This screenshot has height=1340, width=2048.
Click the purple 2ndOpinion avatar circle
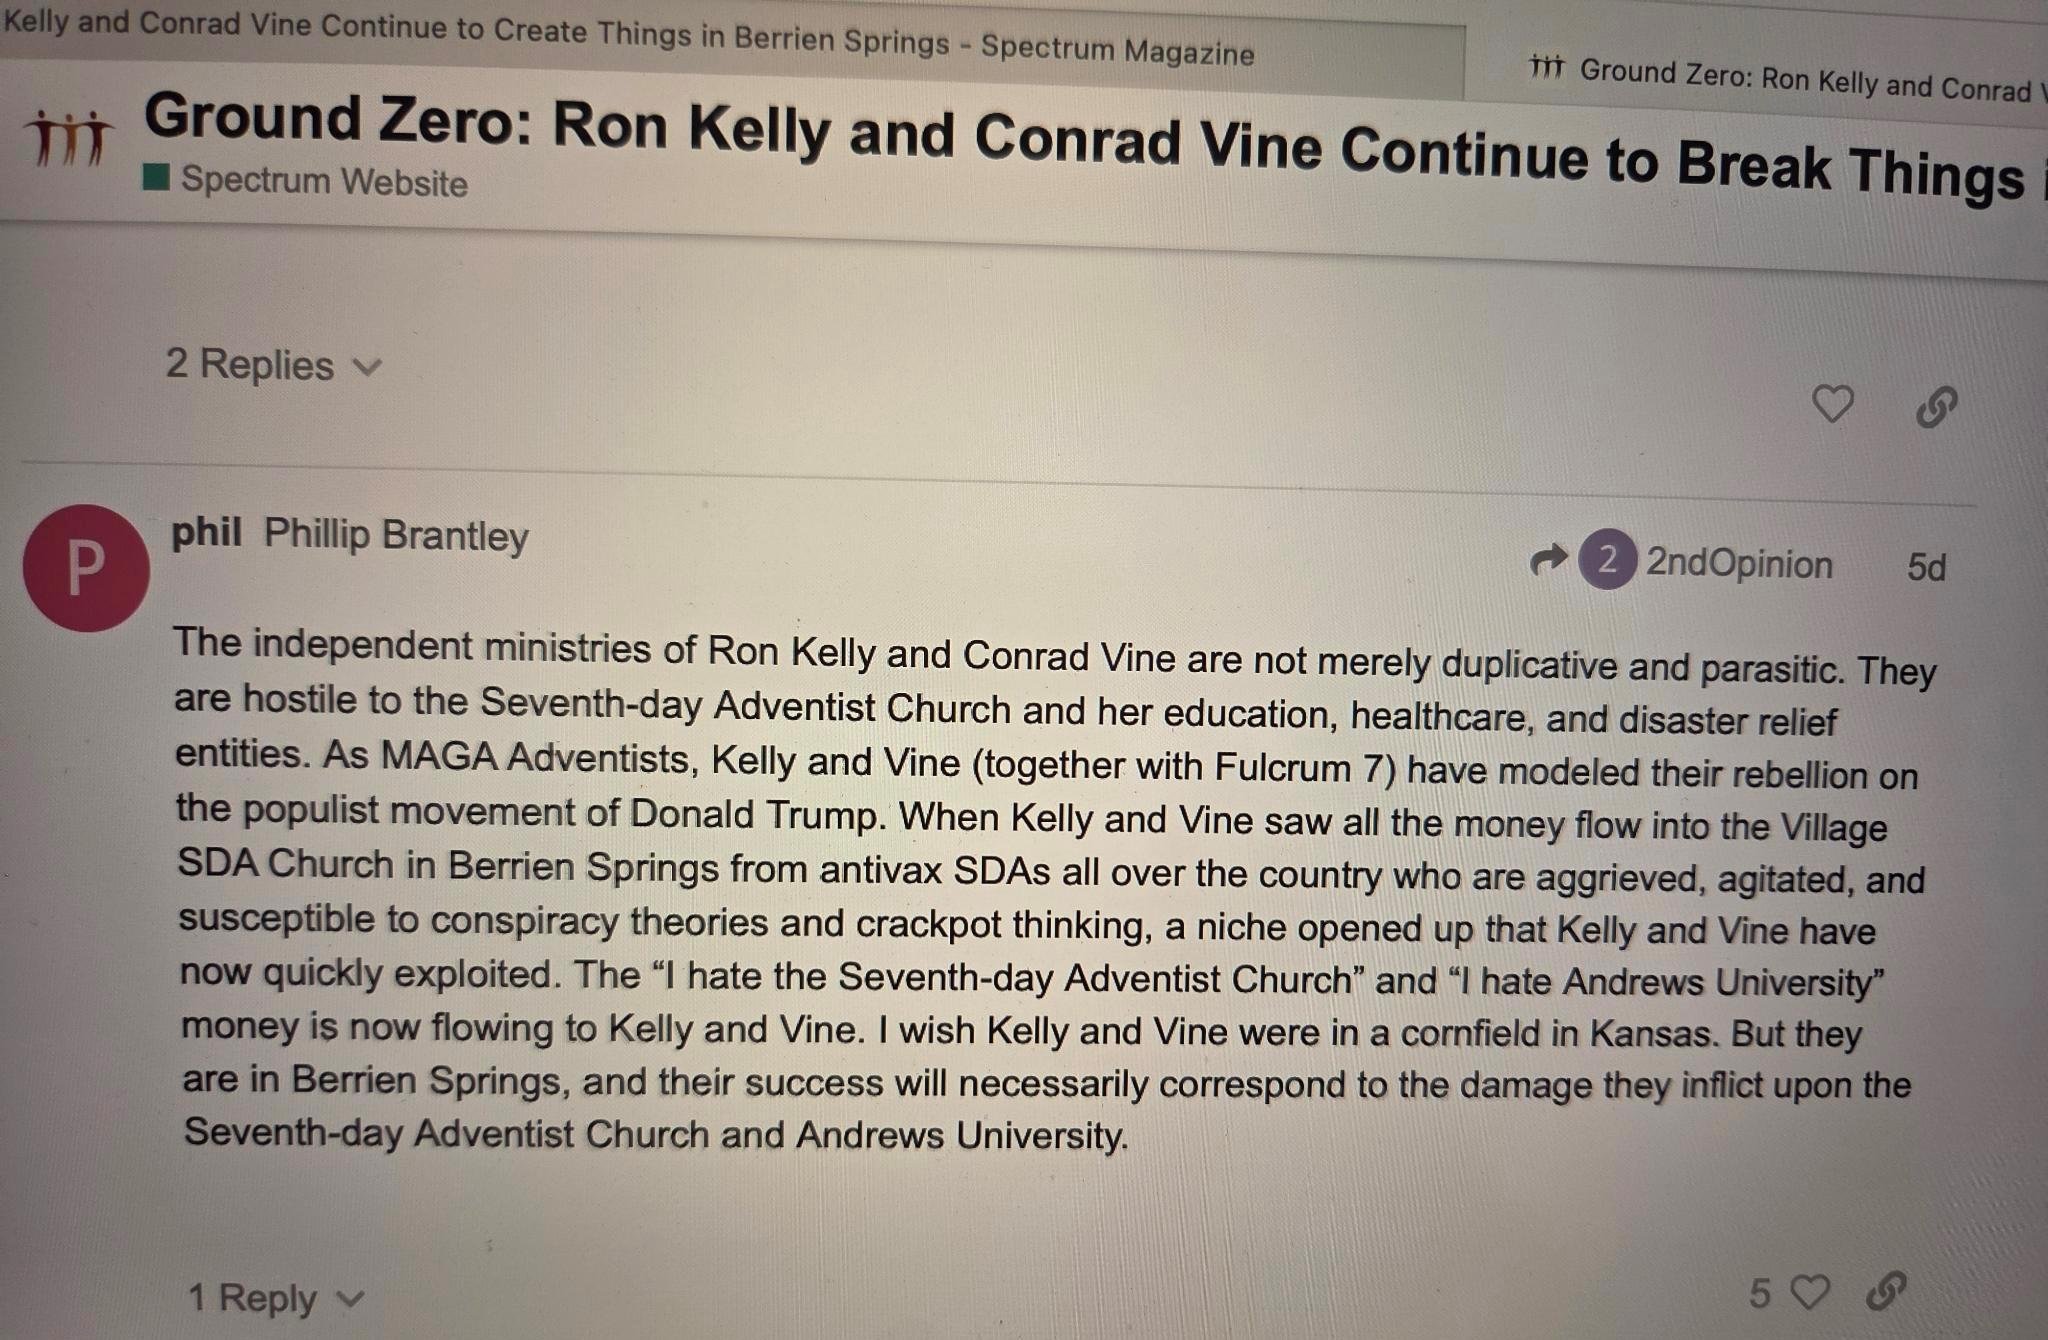[1606, 559]
